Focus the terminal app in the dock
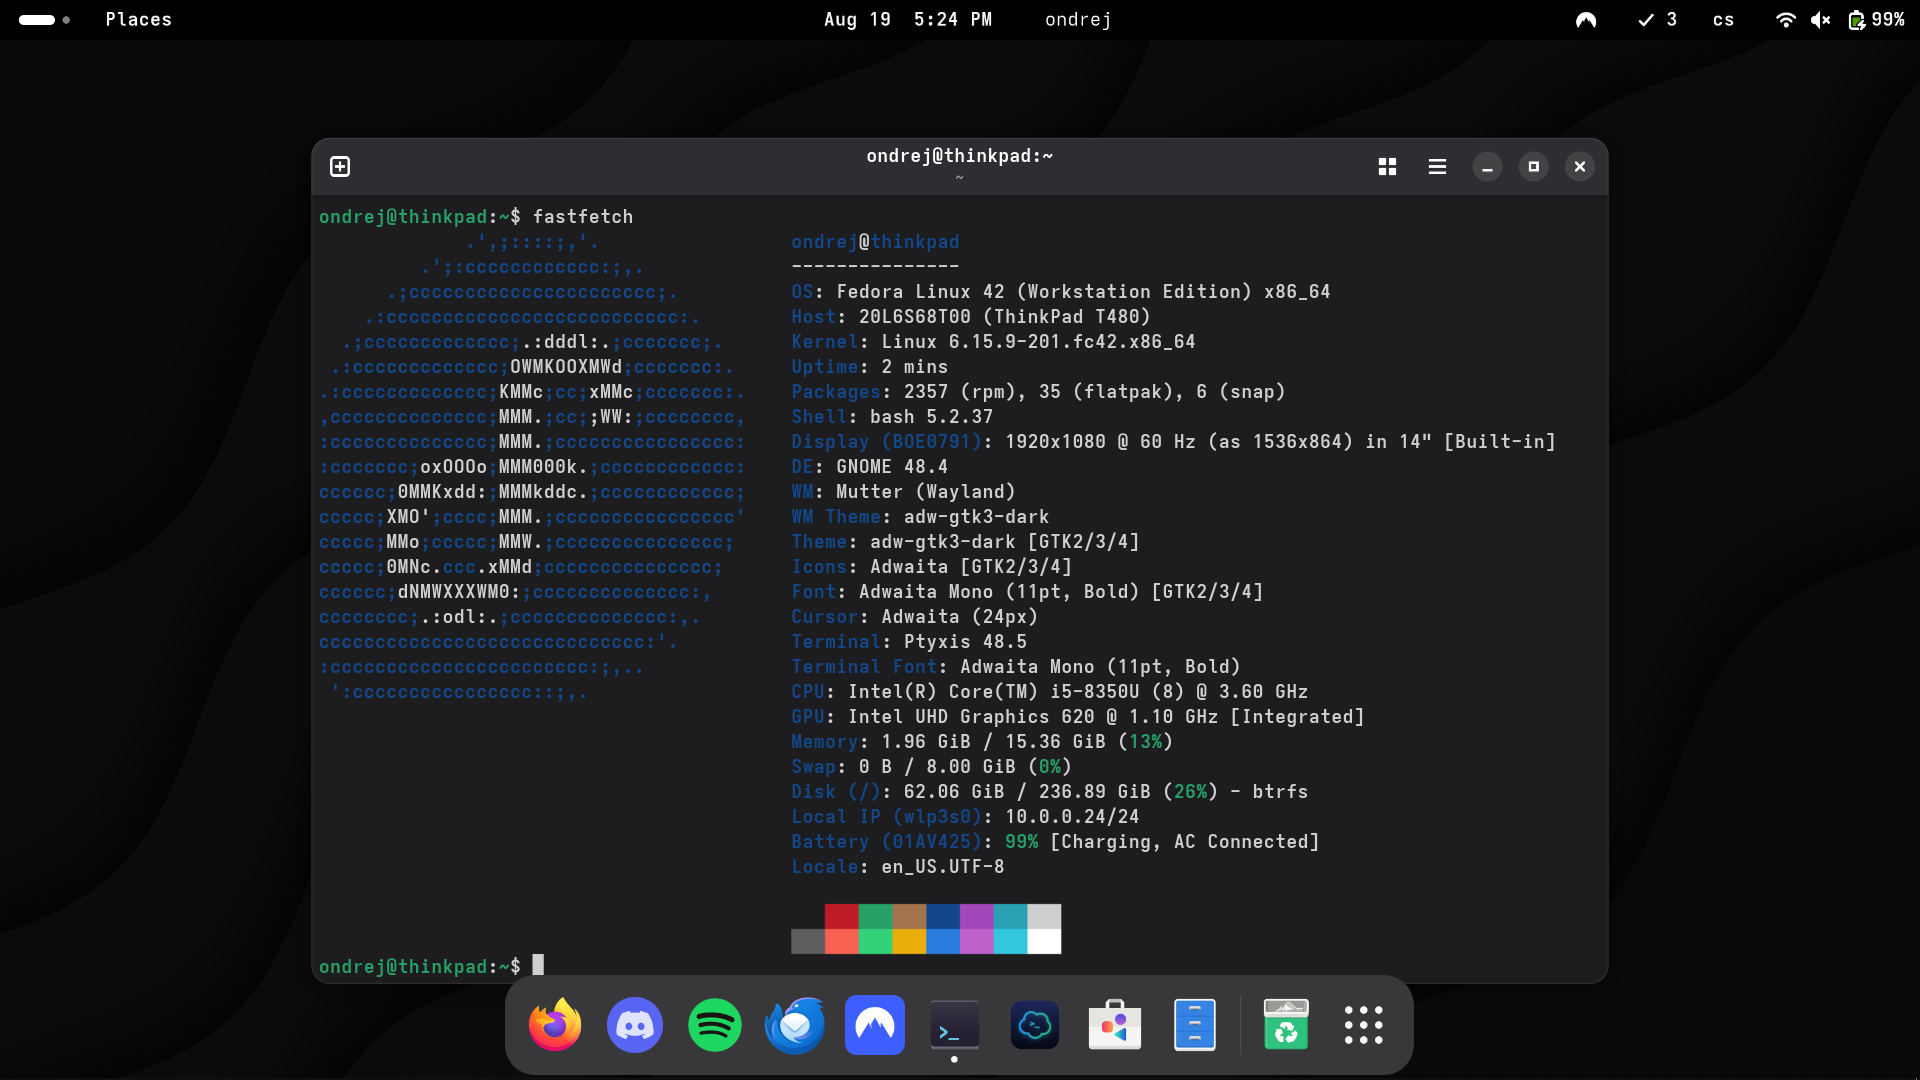Screen dimensions: 1920x1080 pos(955,1025)
